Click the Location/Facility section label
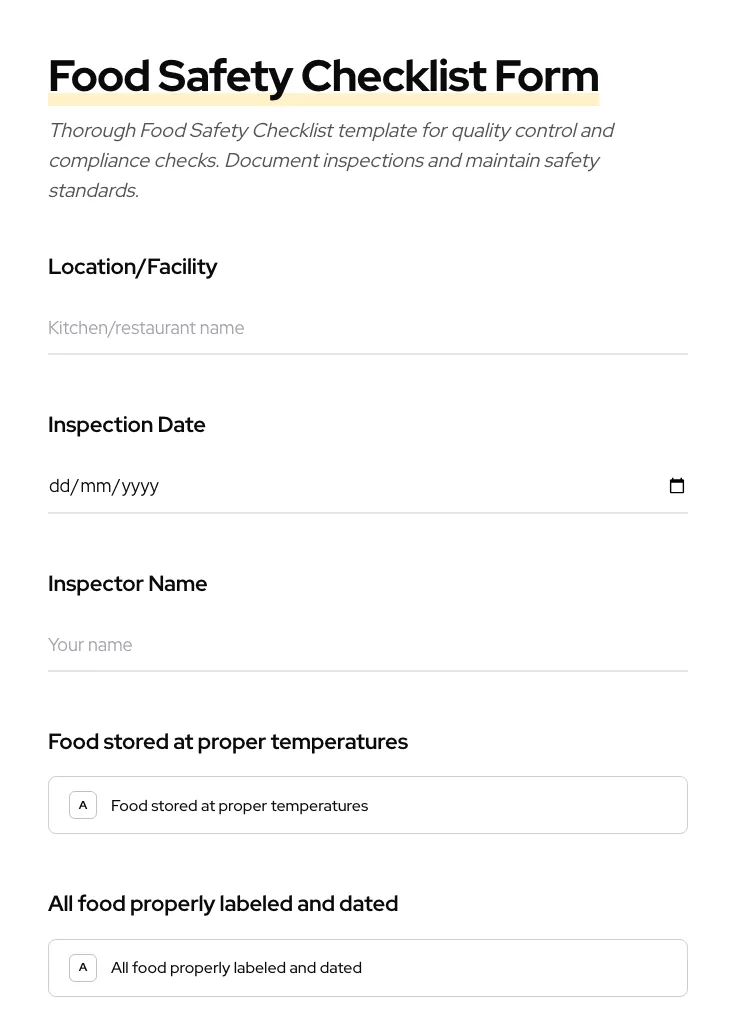 click(x=133, y=266)
